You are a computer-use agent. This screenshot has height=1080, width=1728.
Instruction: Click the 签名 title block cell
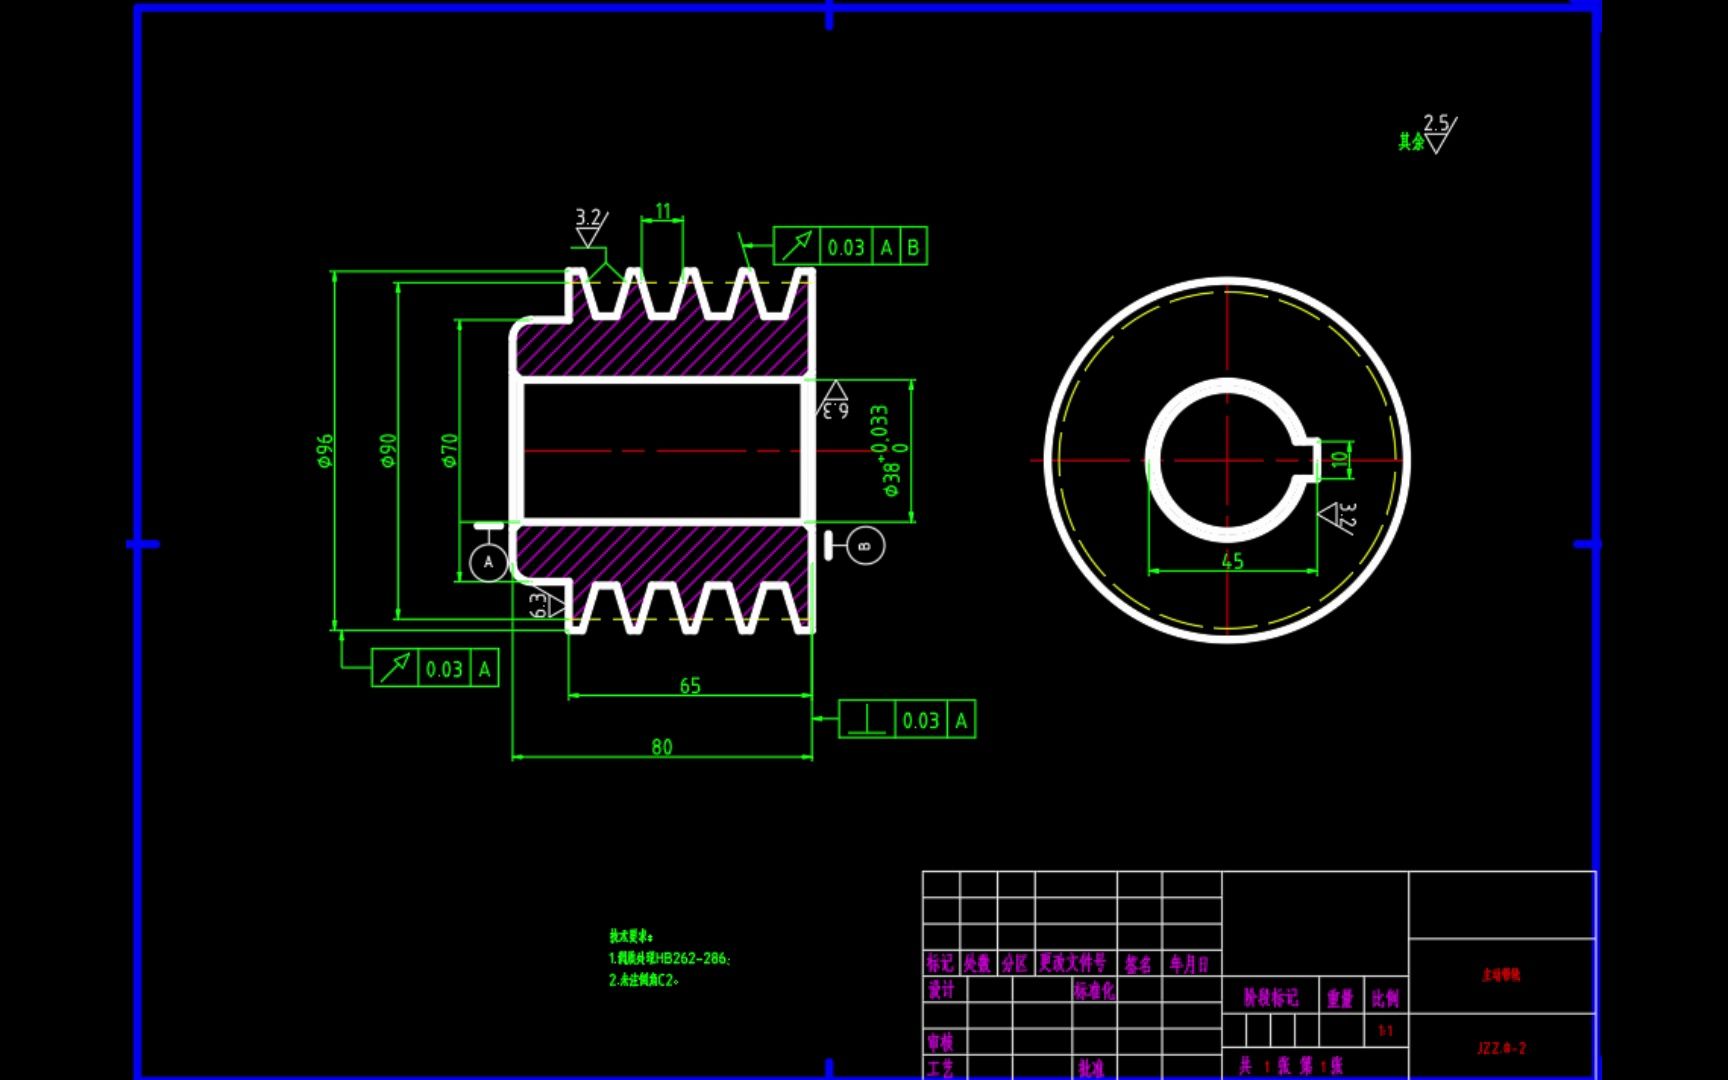[x=1139, y=963]
